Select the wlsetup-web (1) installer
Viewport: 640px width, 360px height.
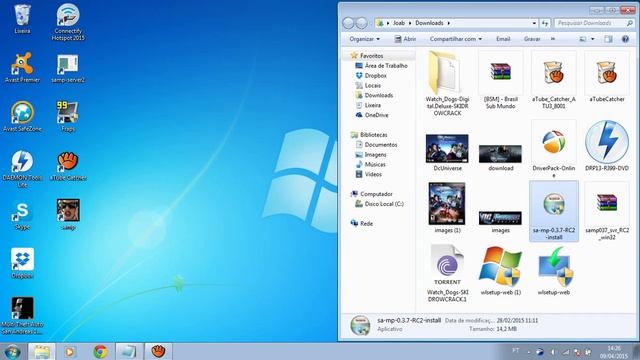500,270
